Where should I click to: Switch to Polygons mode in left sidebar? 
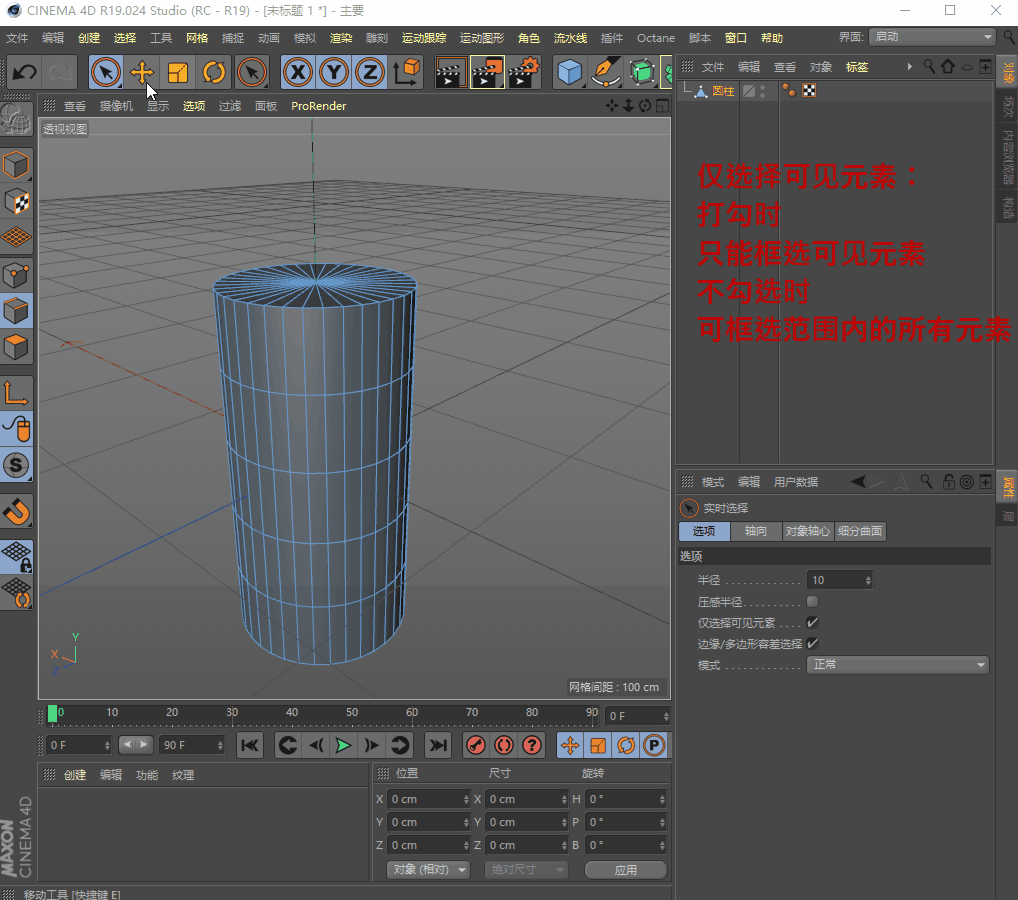point(17,349)
